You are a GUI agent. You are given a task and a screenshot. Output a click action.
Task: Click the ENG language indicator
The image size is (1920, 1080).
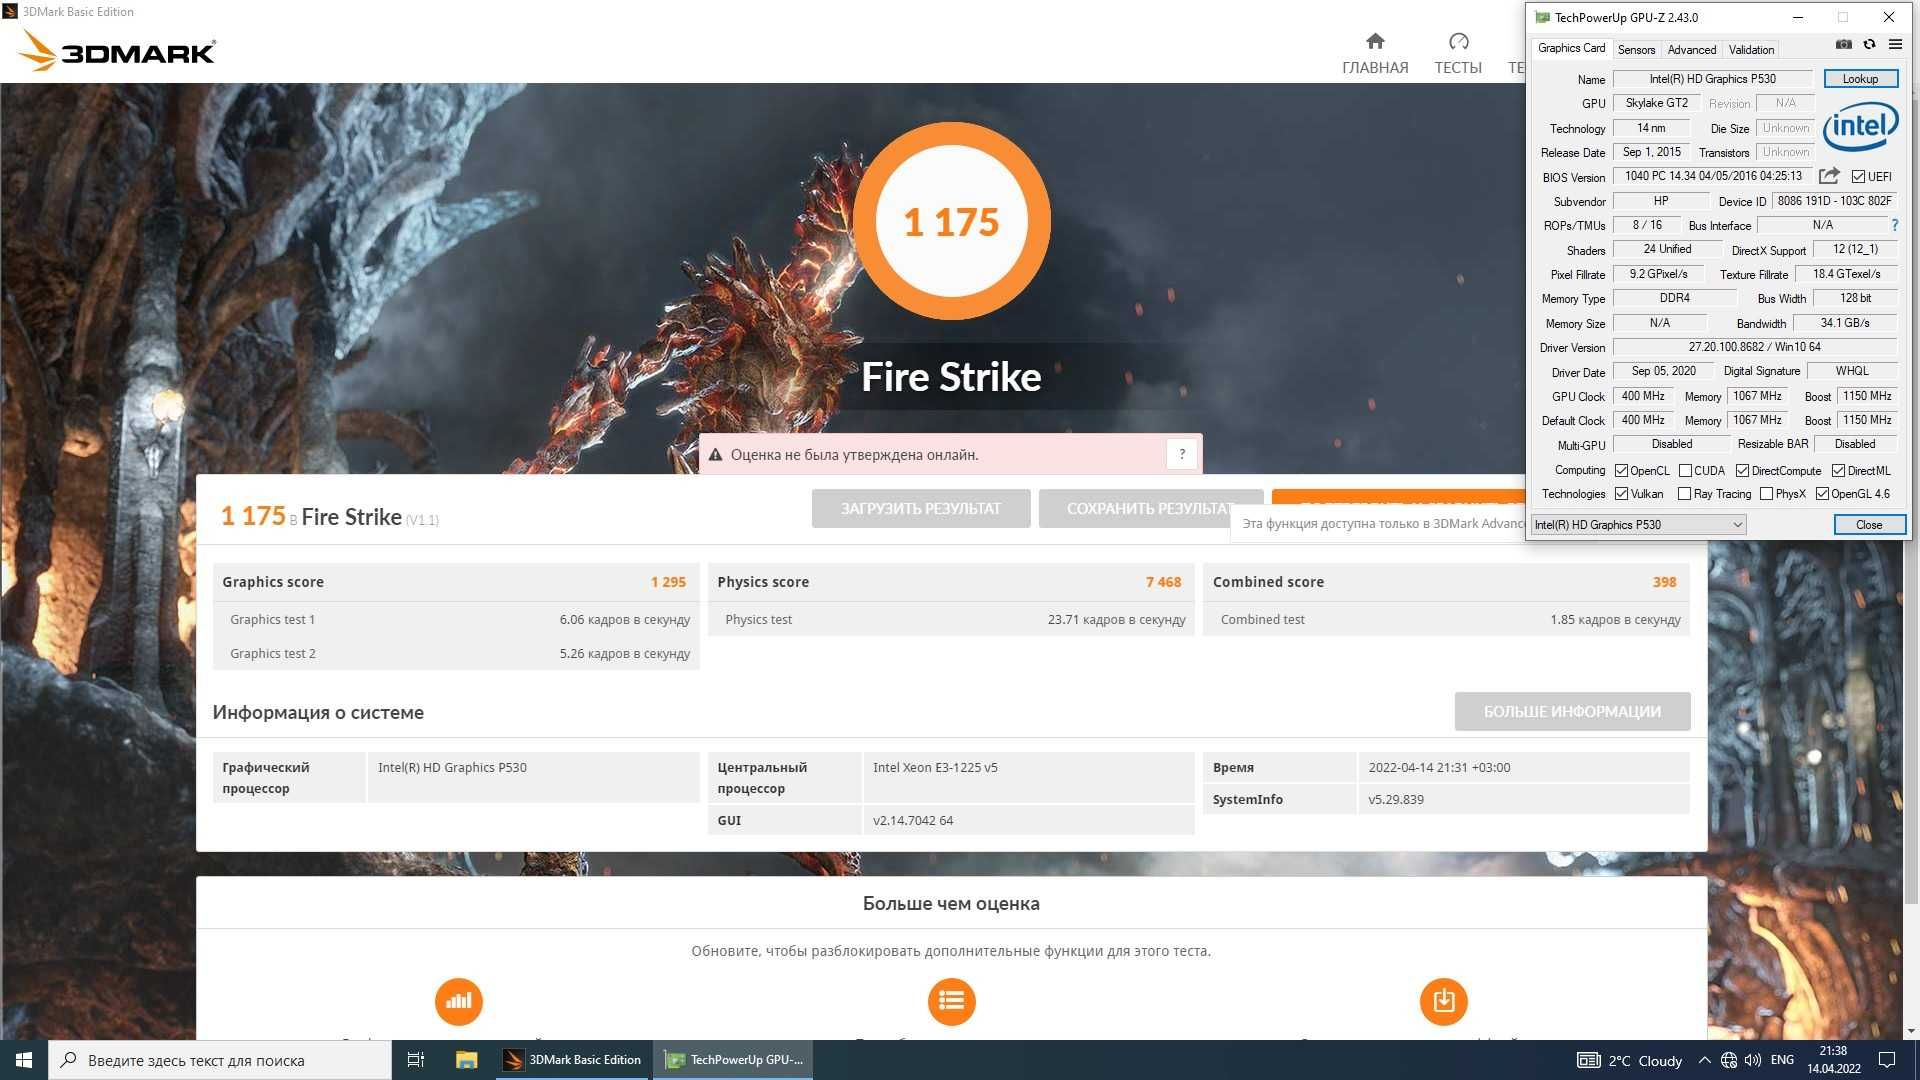pyautogui.click(x=1782, y=1060)
